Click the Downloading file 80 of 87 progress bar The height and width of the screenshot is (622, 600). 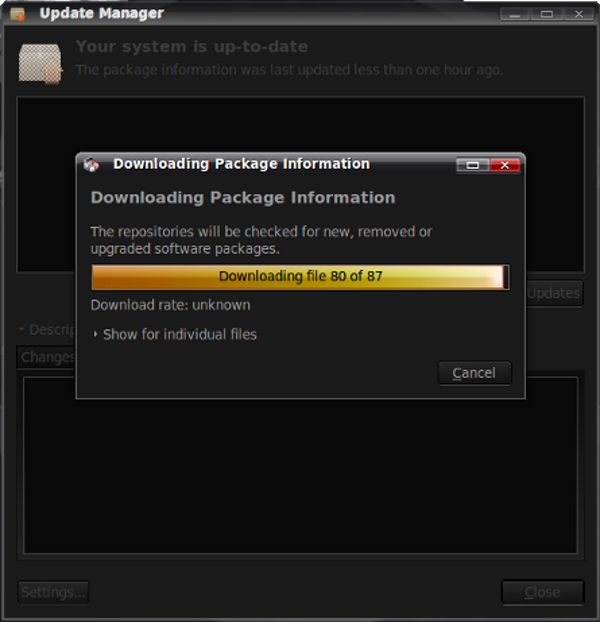pyautogui.click(x=300, y=276)
